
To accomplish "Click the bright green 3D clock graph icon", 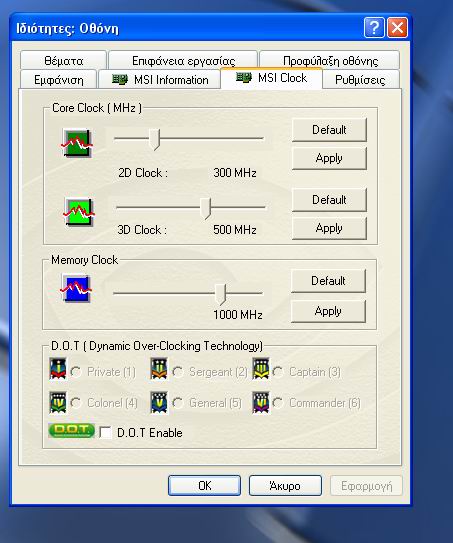I will click(x=79, y=212).
